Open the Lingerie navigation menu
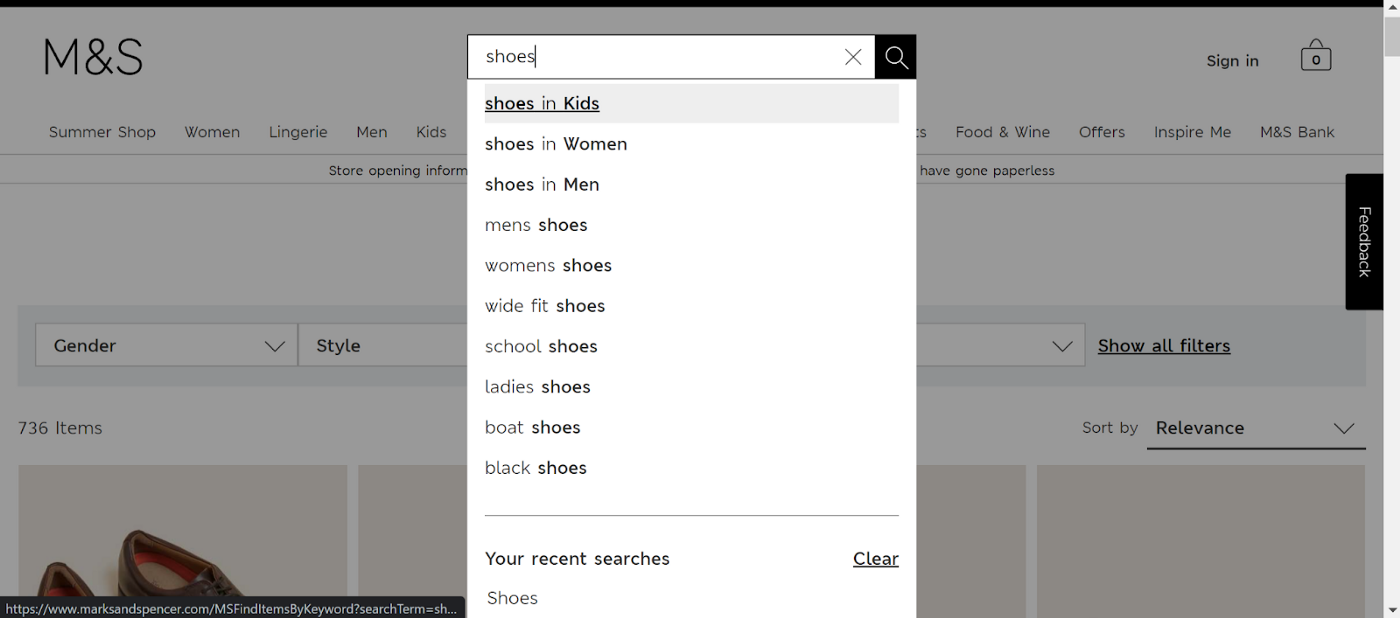Image resolution: width=1400 pixels, height=618 pixels. click(298, 132)
